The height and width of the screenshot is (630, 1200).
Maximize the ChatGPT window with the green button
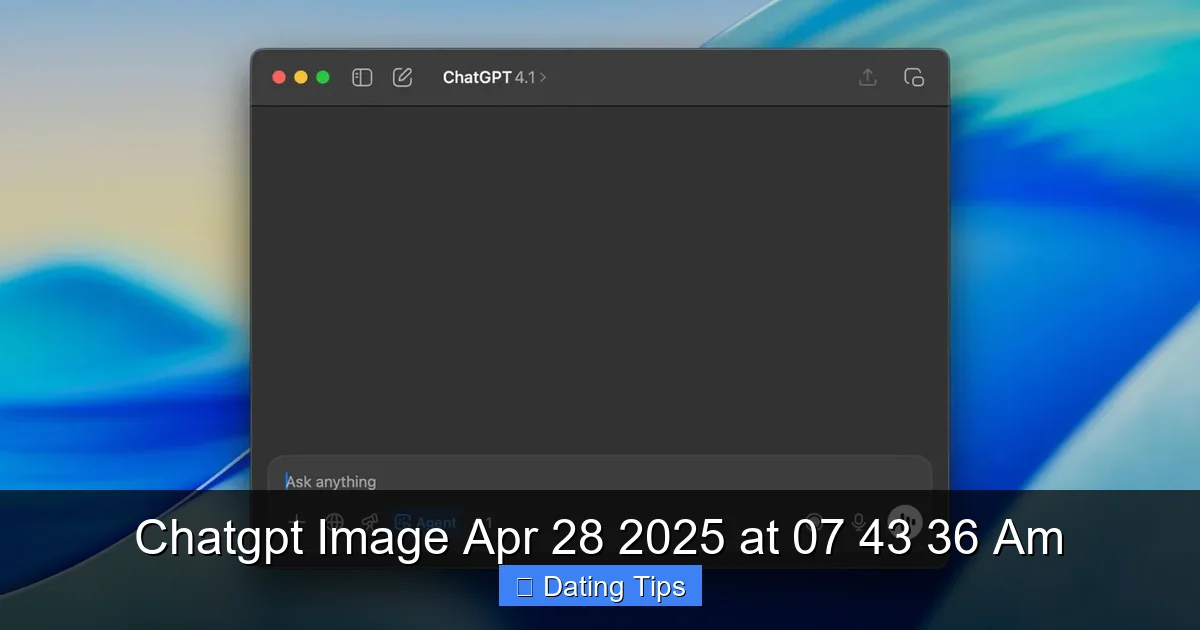tap(323, 77)
